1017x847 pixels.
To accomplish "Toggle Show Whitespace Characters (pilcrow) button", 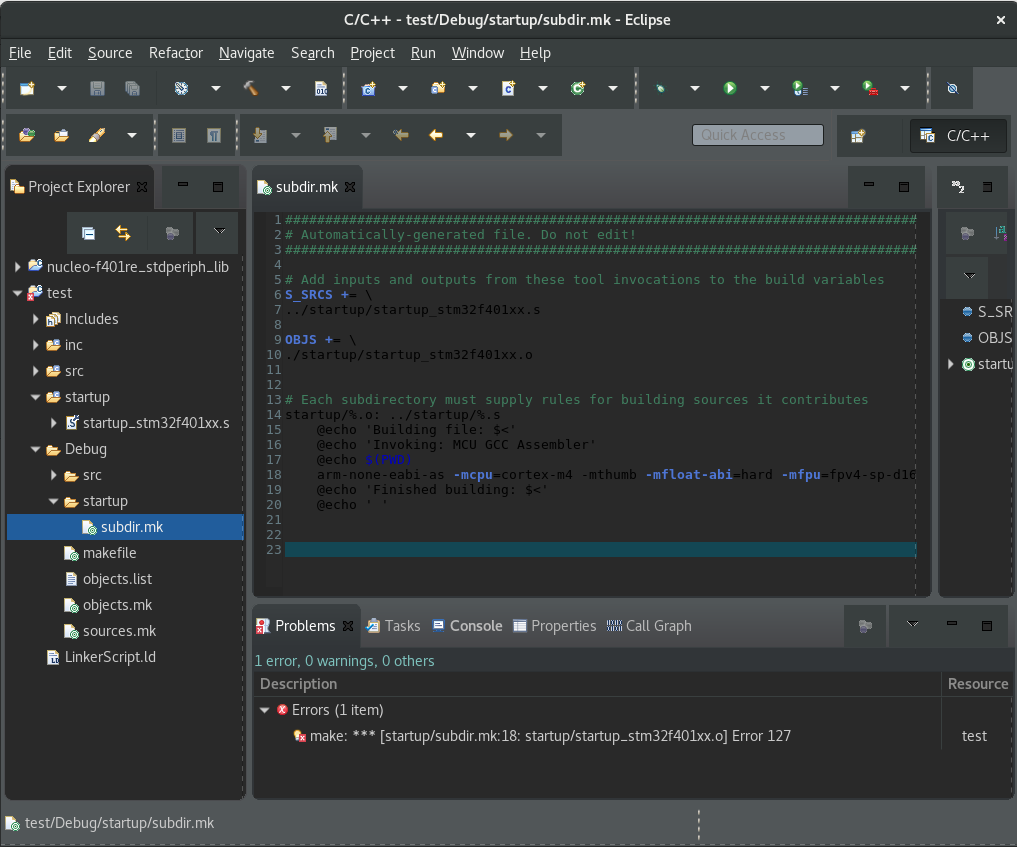I will 213,135.
